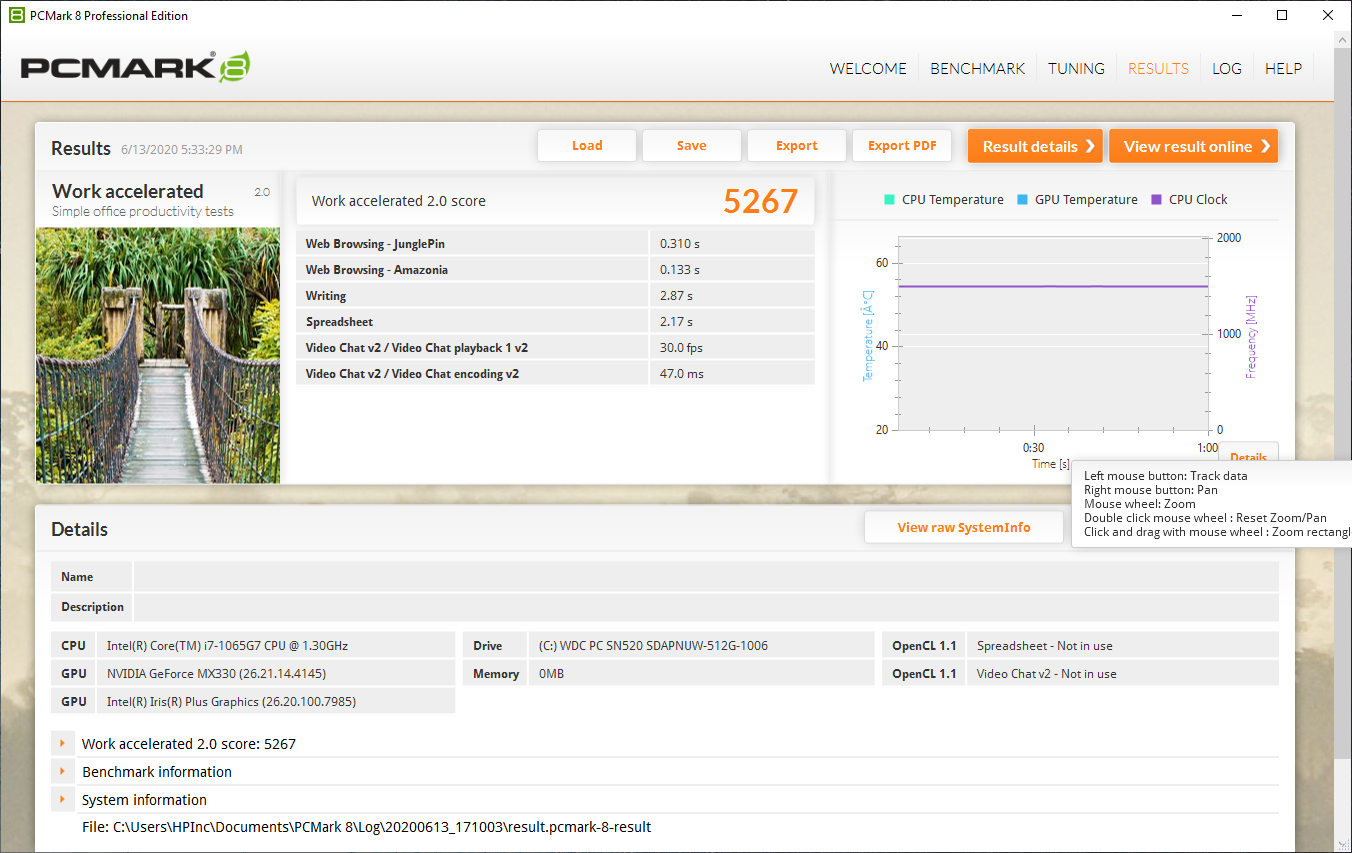Click the Load button
1352x853 pixels.
(587, 146)
